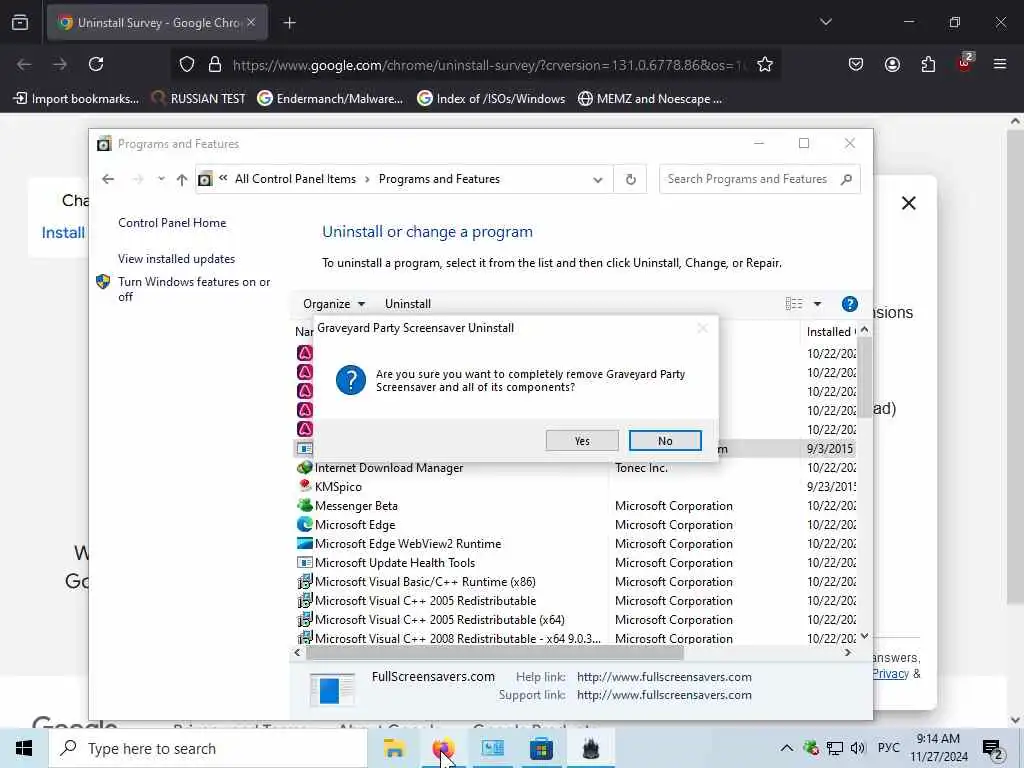1024x768 pixels.
Task: Open browser account profile icon
Action: point(892,64)
